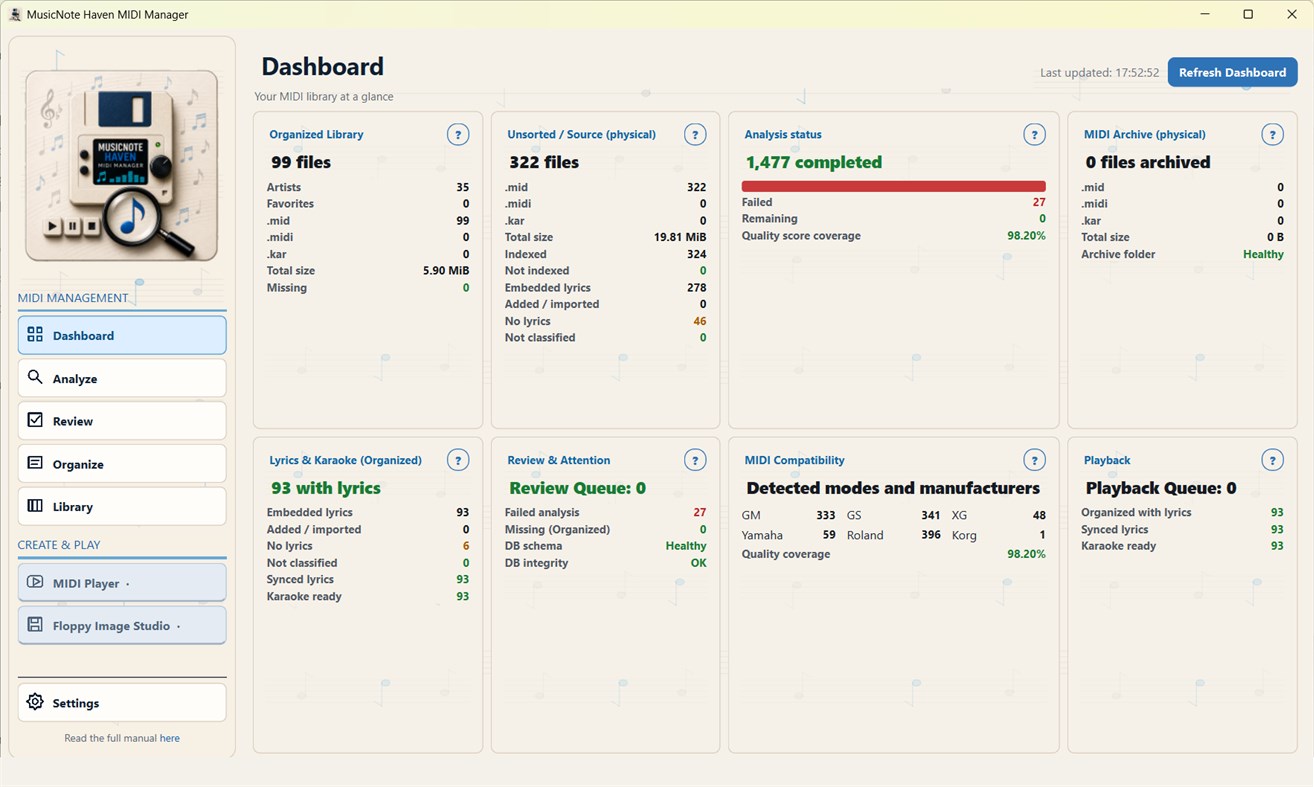Open the full manual 'here' link
Viewport: 1314px width, 787px height.
pyautogui.click(x=170, y=738)
